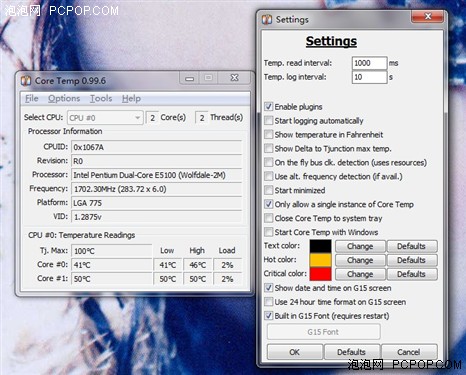Click the Processor name field E5100
This screenshot has width=466, height=375.
coord(157,175)
